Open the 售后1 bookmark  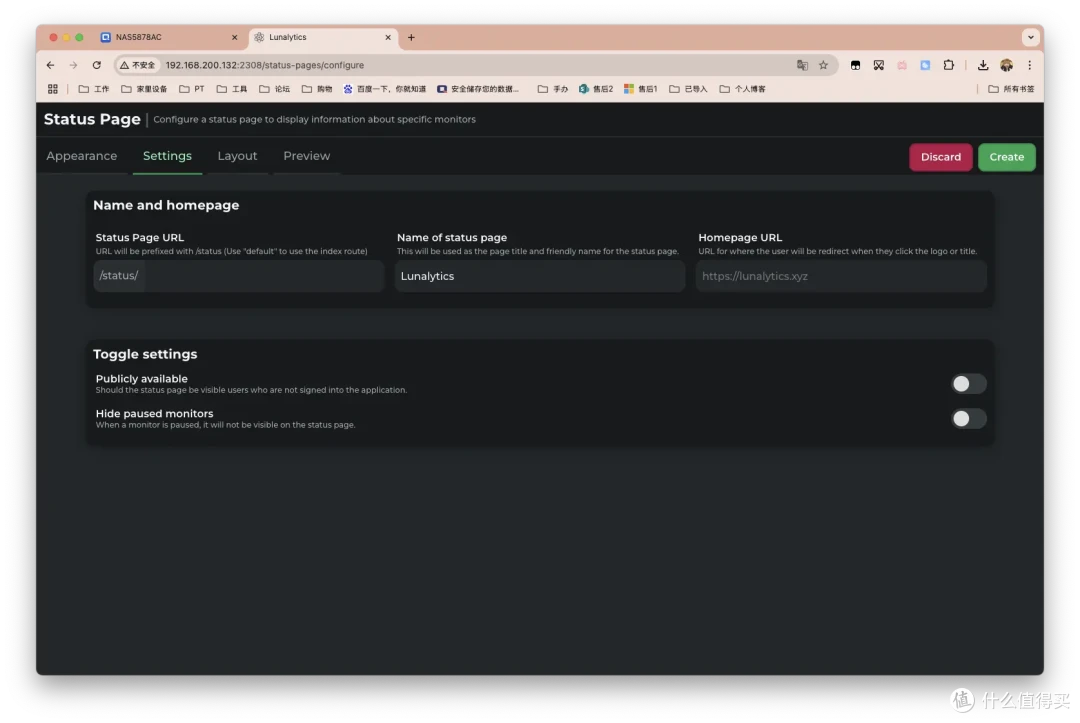tap(641, 89)
